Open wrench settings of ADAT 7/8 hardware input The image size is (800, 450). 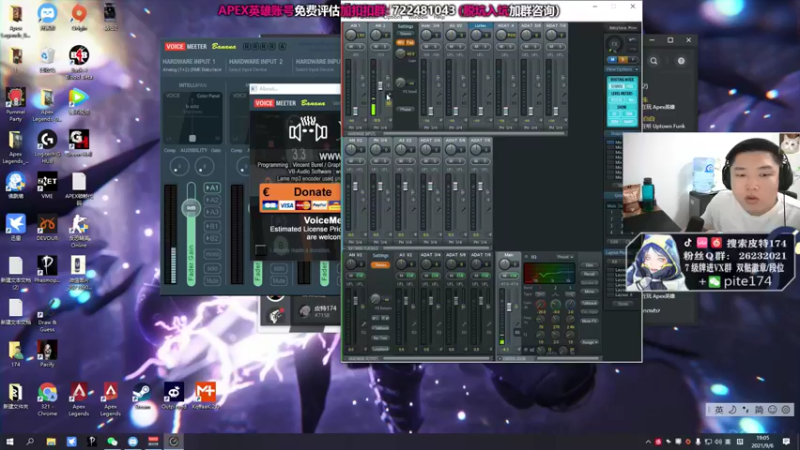(564, 94)
